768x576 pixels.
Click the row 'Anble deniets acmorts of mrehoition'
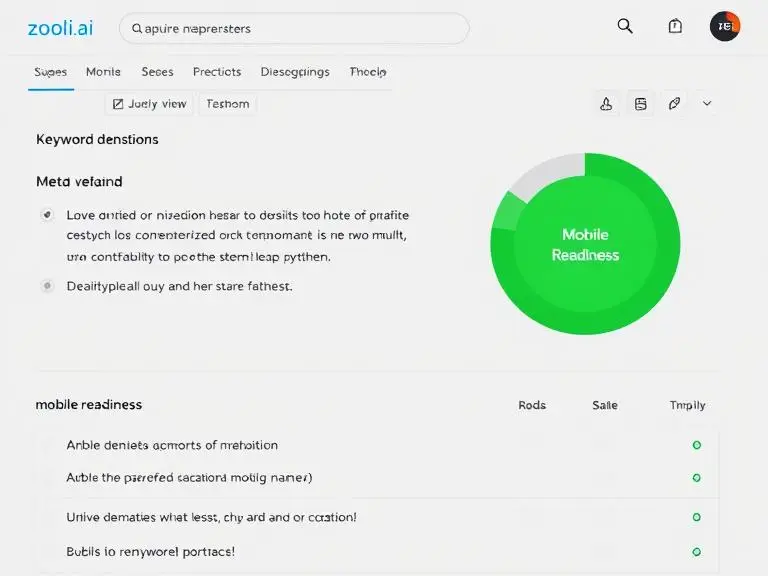click(x=377, y=445)
